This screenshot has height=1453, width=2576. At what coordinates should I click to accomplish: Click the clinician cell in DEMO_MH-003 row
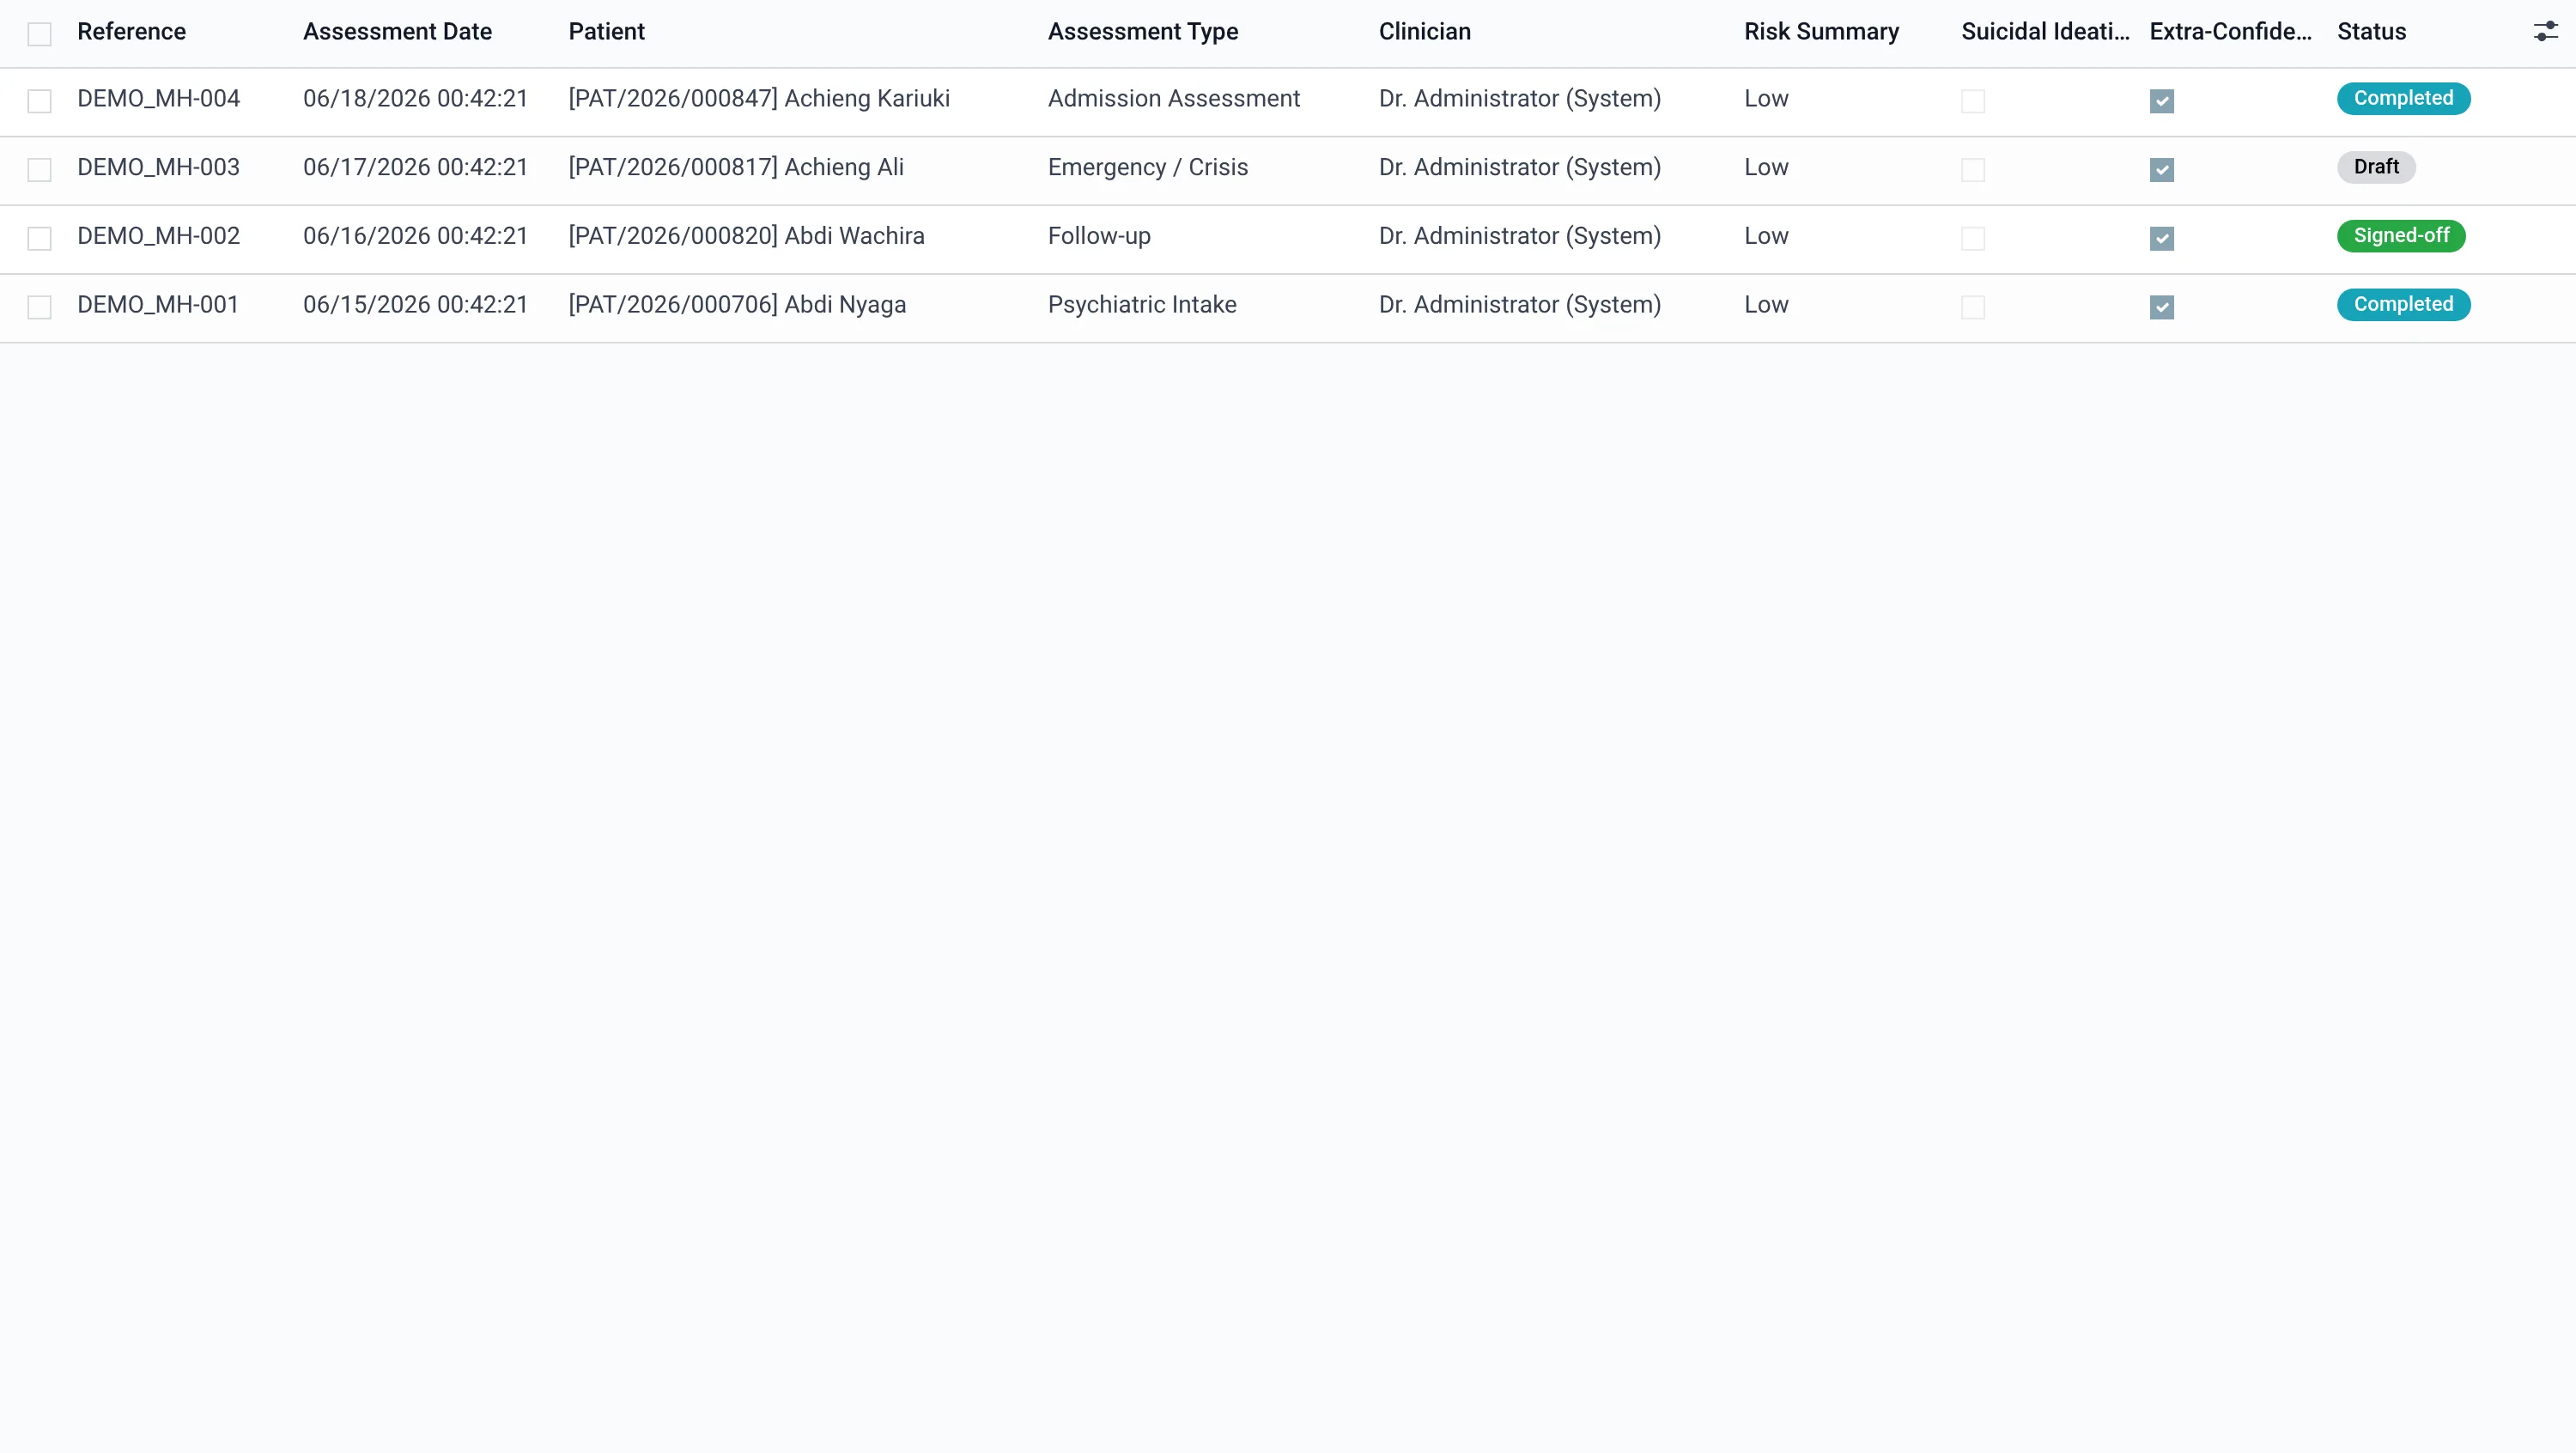pyautogui.click(x=1520, y=167)
